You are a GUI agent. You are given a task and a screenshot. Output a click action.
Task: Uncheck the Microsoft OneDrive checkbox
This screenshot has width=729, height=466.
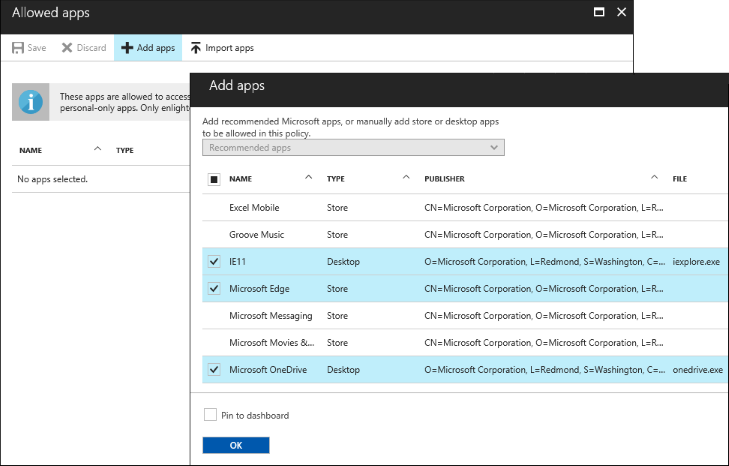214,370
